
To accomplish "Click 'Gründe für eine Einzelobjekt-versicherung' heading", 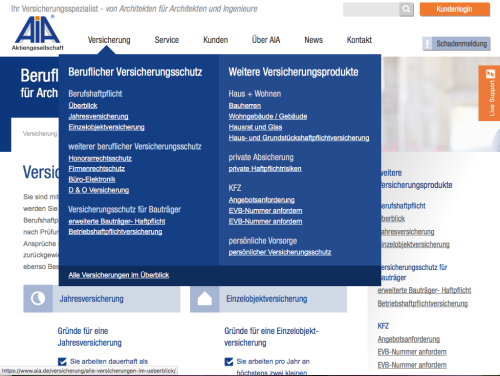I will [x=271, y=337].
